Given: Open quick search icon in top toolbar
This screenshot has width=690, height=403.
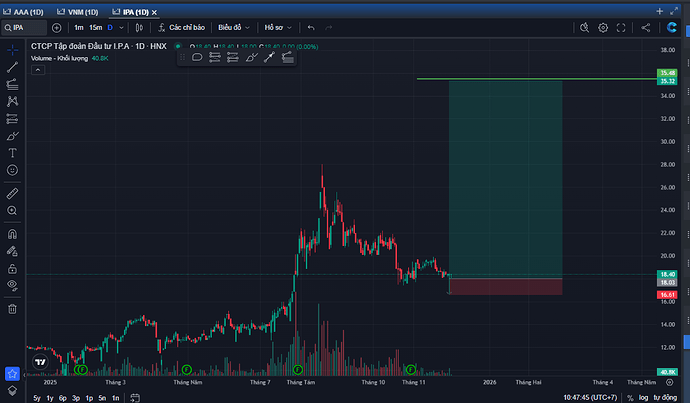Looking at the screenshot, I should click(584, 28).
